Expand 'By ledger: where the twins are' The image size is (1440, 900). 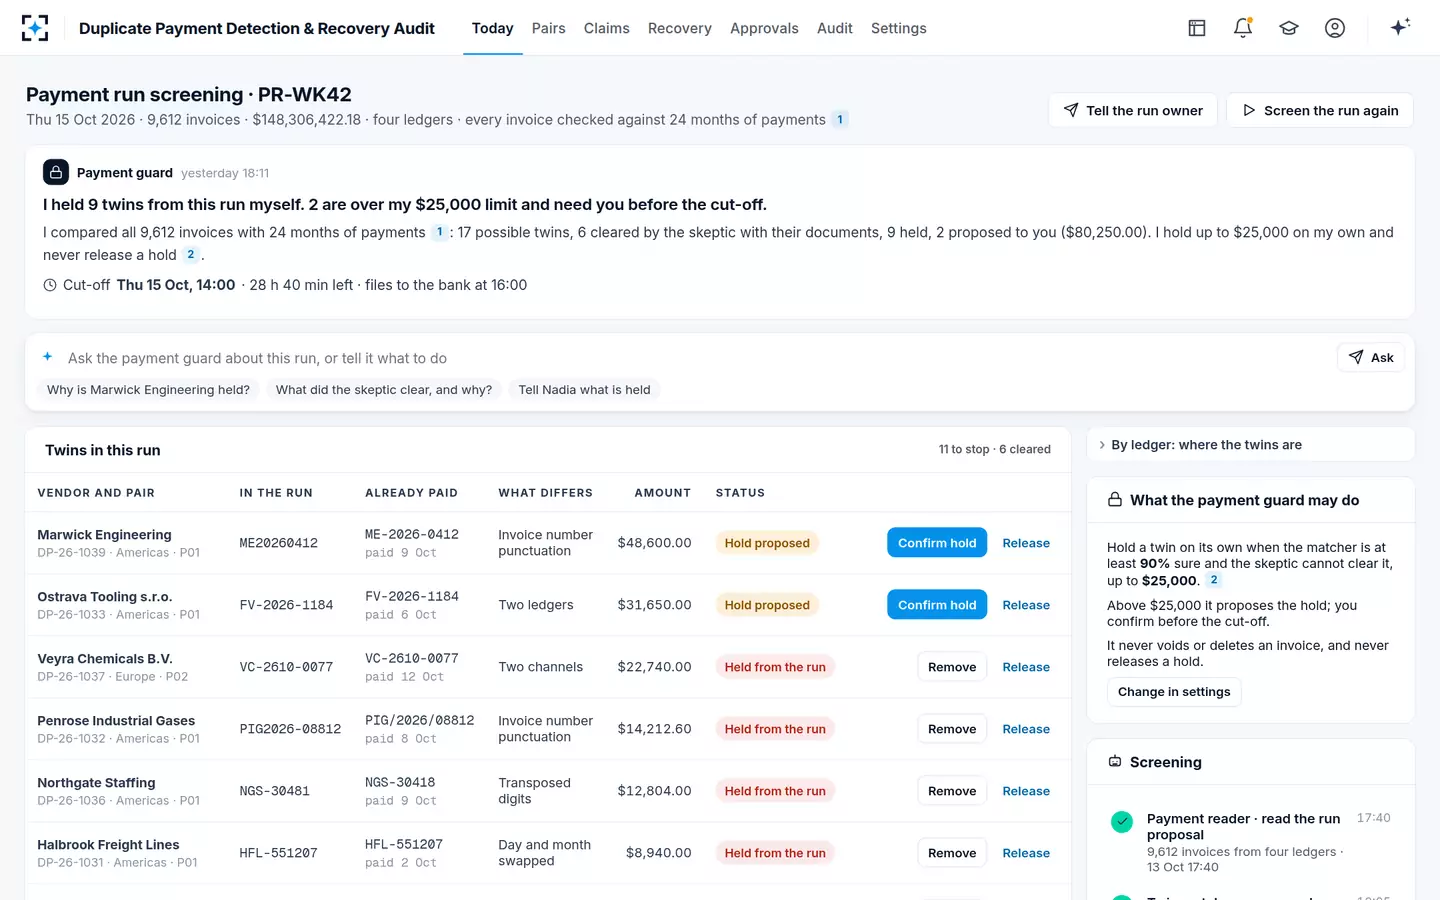click(1250, 445)
